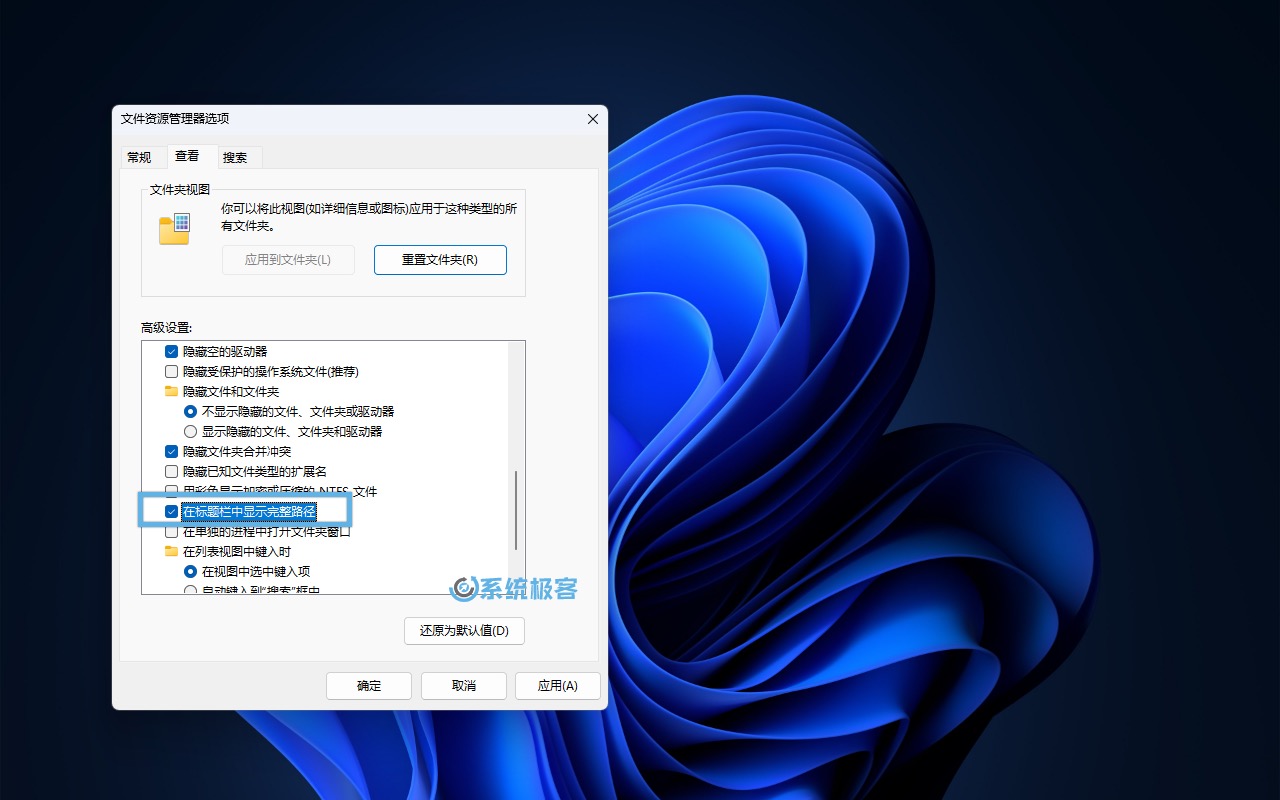This screenshot has width=1280, height=800.
Task: Click the folder icon beside 隐藏文件和文件夹
Action: point(171,391)
